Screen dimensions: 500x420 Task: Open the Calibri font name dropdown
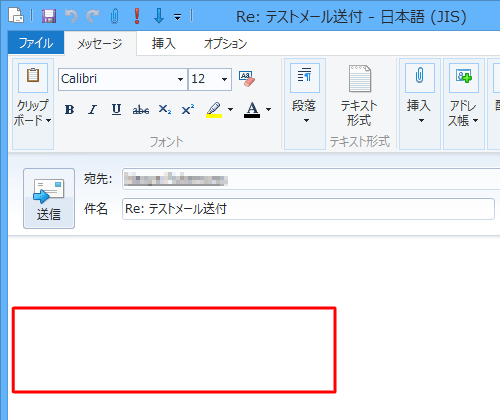click(x=180, y=79)
